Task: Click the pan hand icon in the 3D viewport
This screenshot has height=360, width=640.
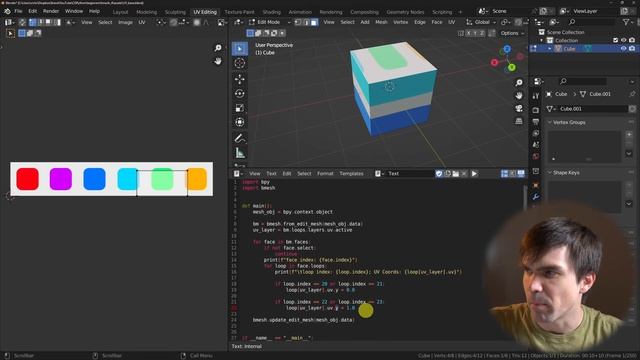Action: tap(519, 96)
